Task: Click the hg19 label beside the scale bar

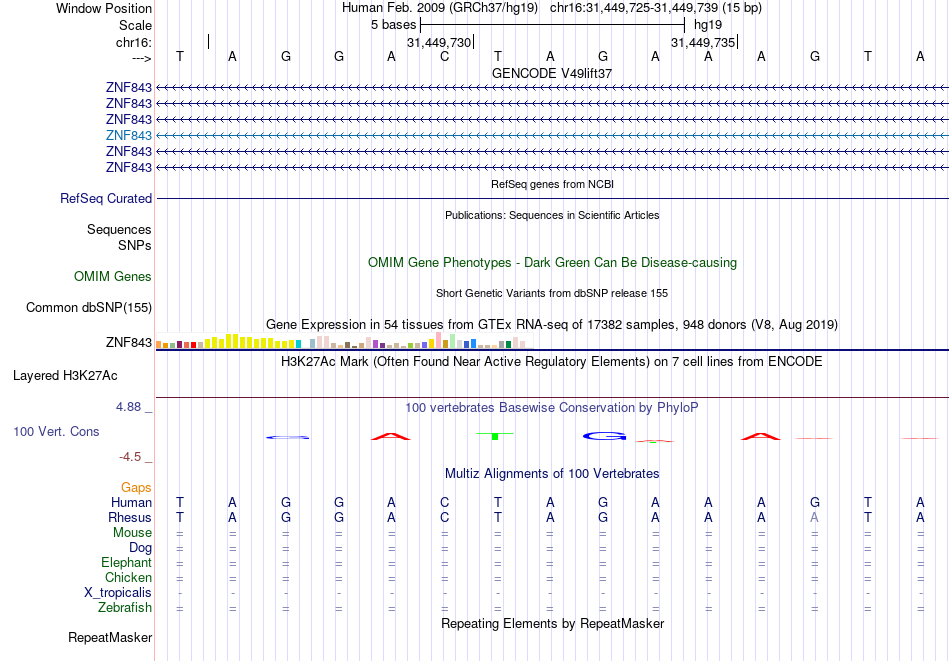Action: coord(708,25)
